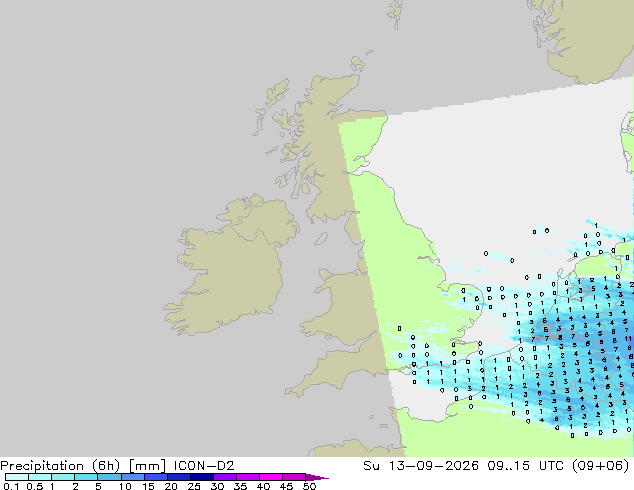Click the ICON-D2 model label

(204, 466)
